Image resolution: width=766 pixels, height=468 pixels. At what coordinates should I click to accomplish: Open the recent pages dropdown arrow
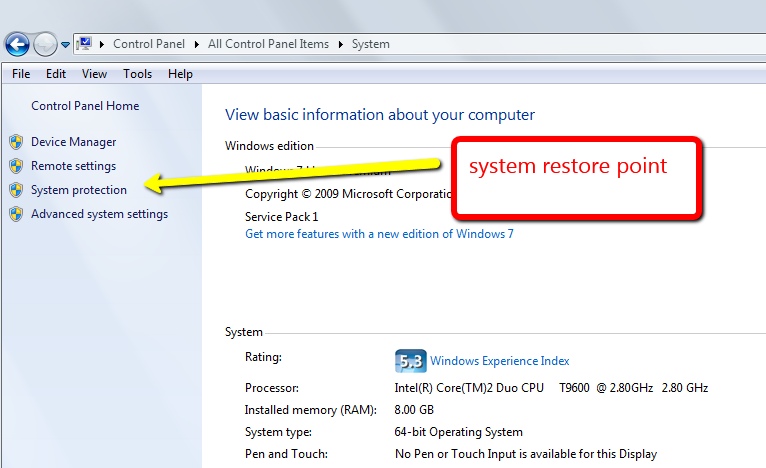(x=66, y=45)
